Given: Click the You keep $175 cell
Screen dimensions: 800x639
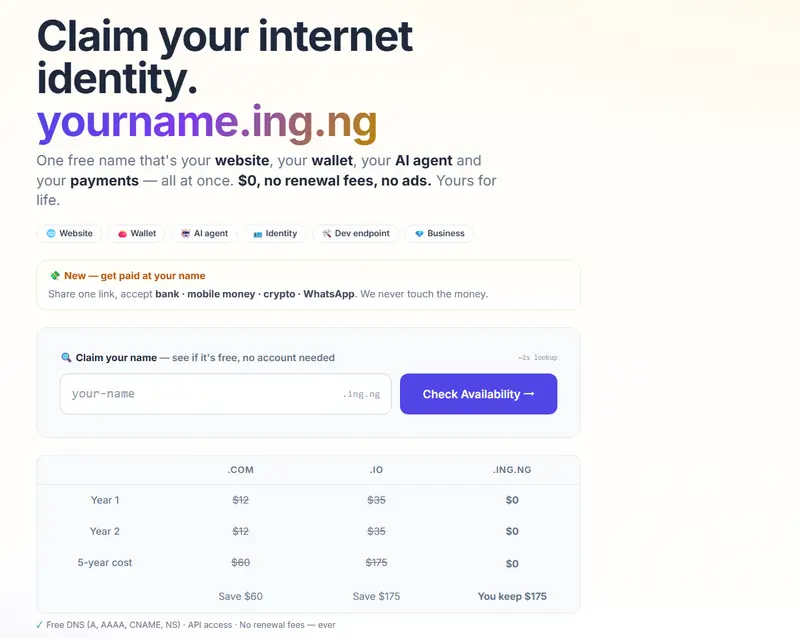Looking at the screenshot, I should click(x=512, y=596).
